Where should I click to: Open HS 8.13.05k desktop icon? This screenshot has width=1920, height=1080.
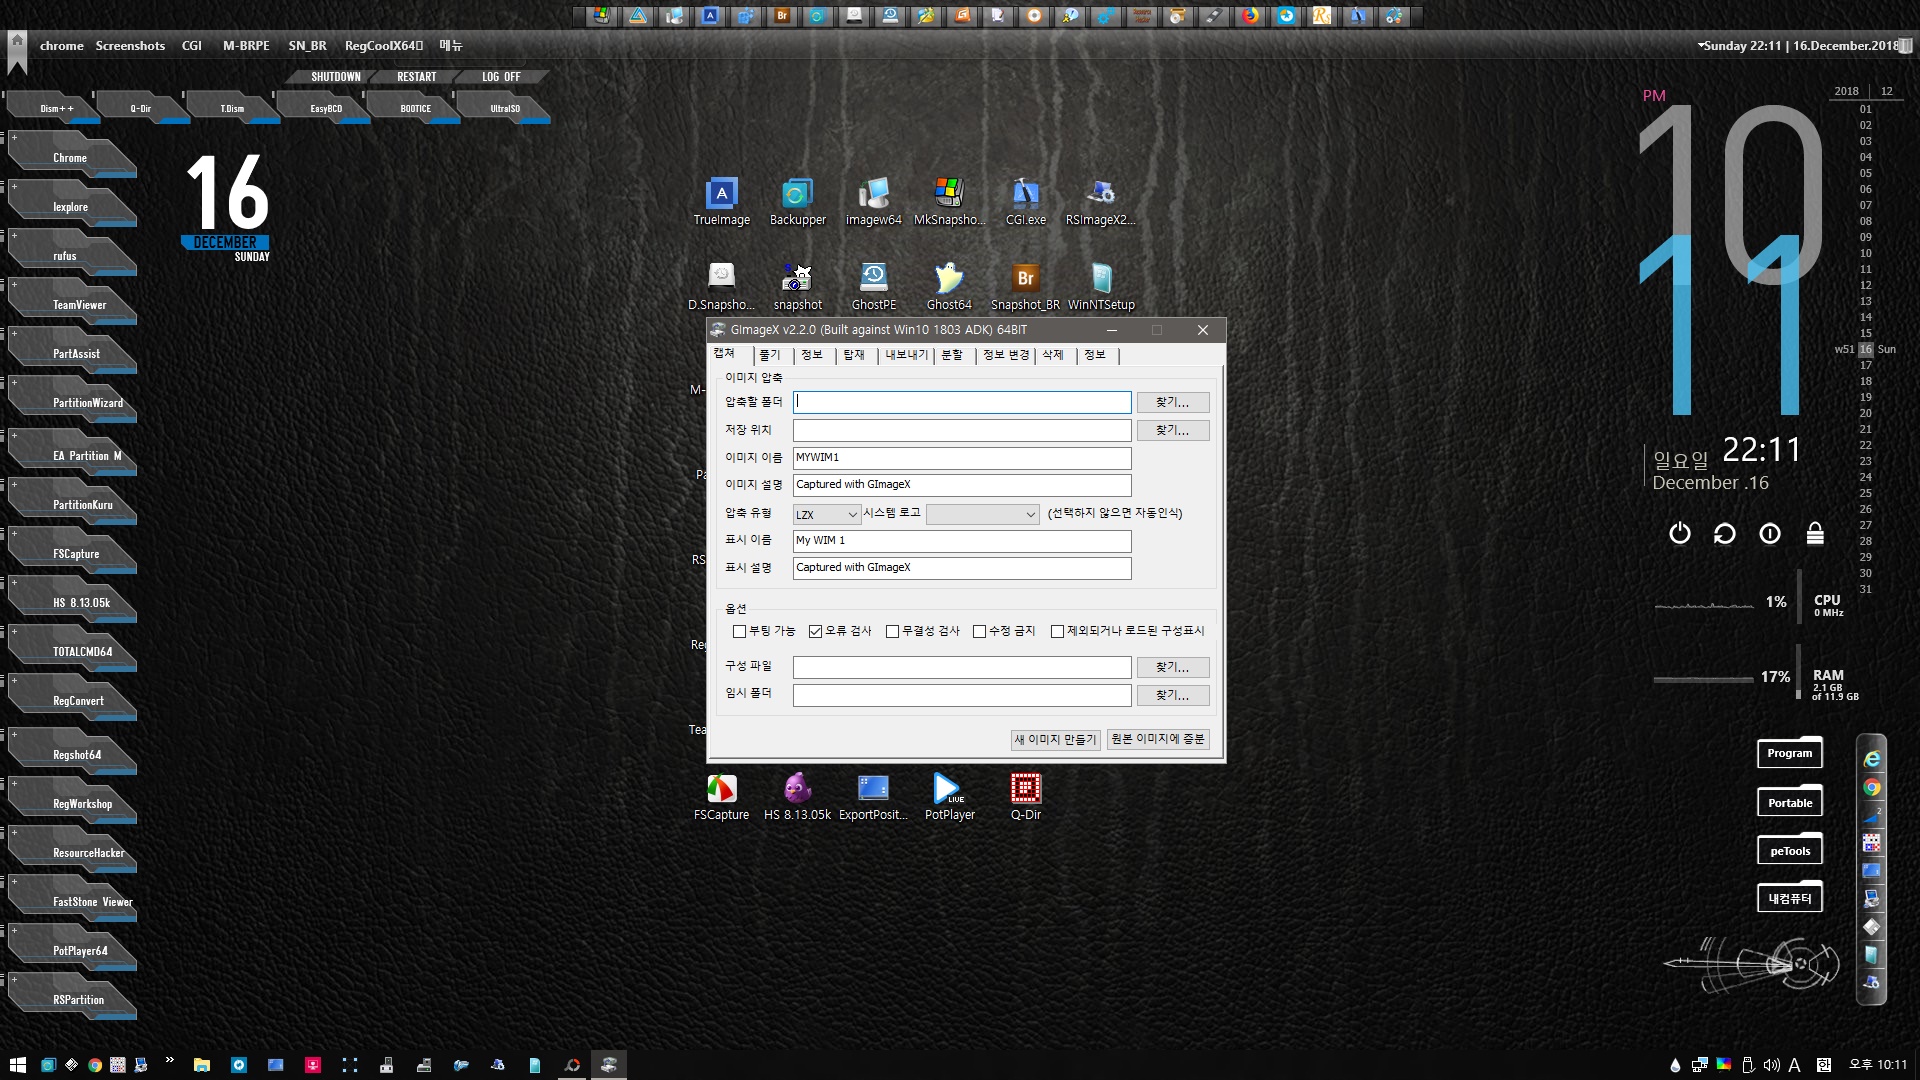pos(797,797)
